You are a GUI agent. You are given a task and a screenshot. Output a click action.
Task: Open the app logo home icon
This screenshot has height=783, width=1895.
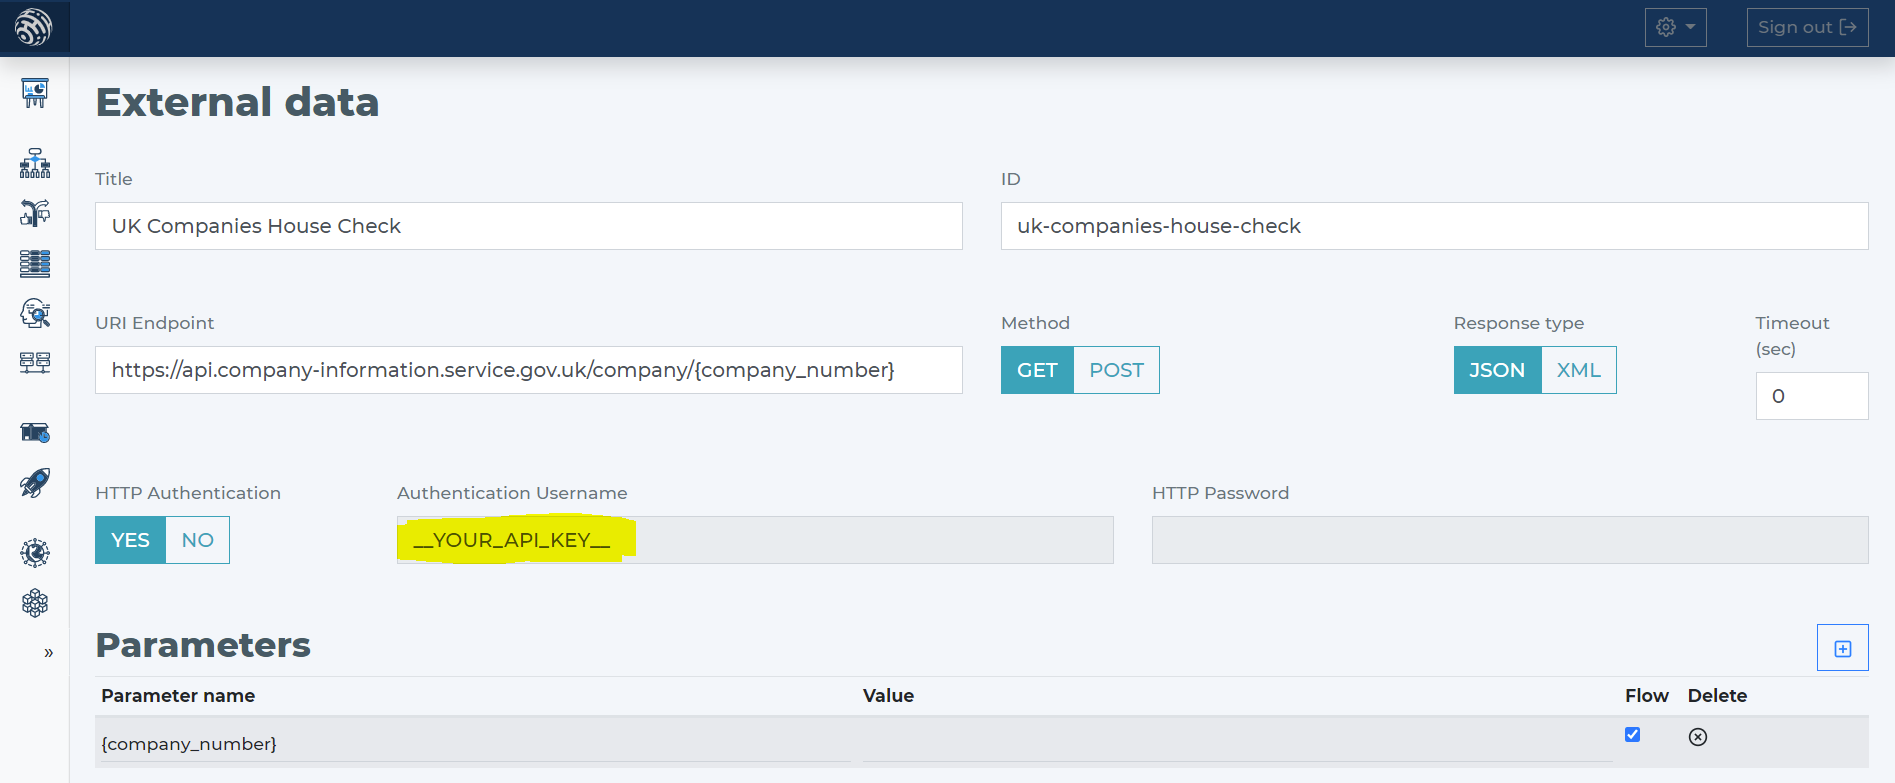click(34, 27)
